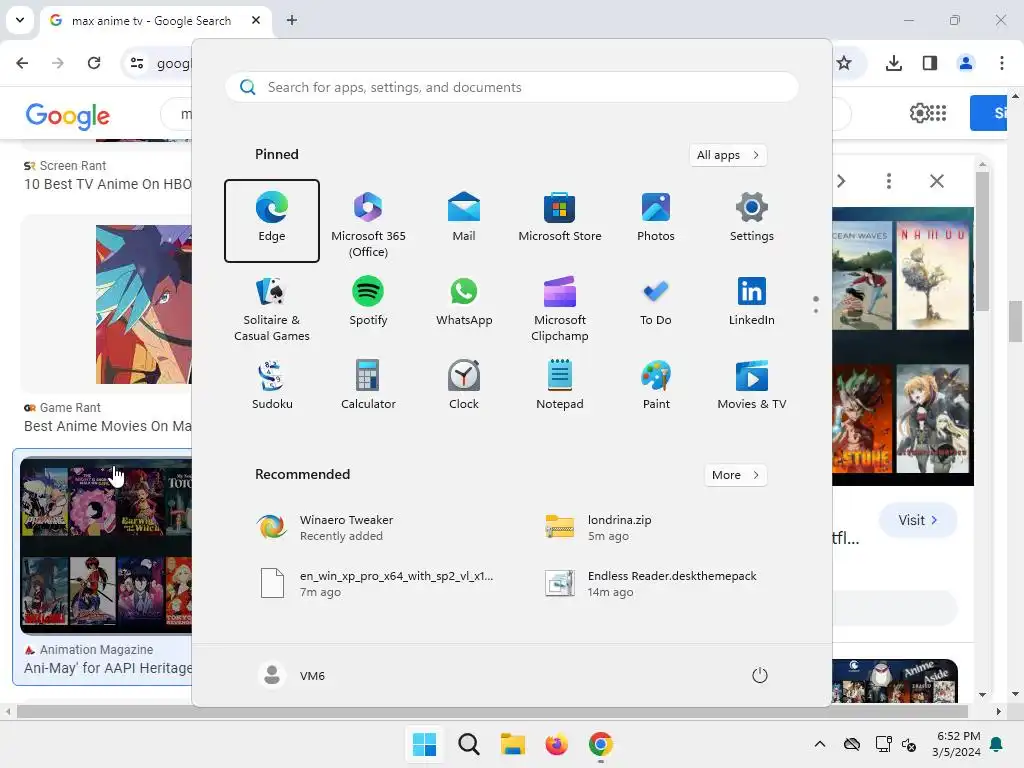Reload the Chrome page

tap(94, 63)
